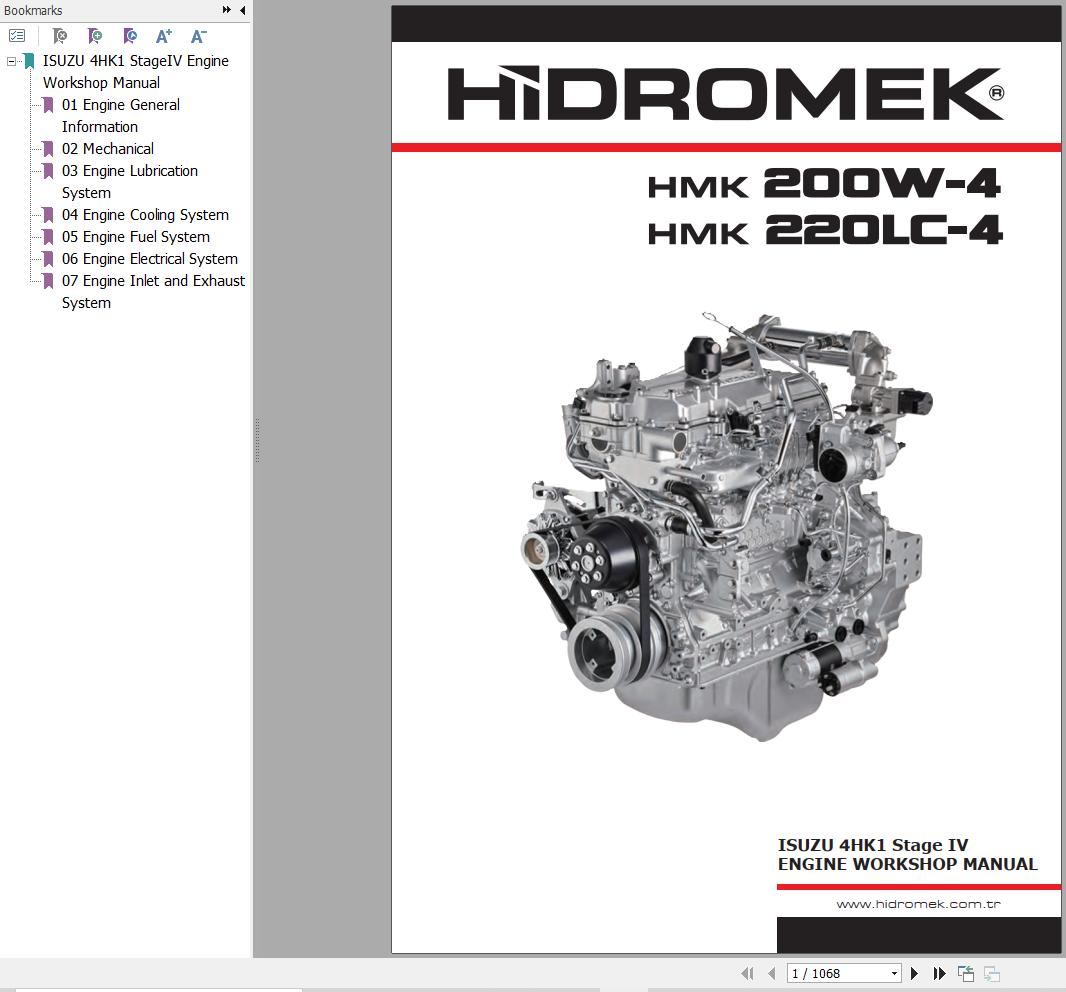Image resolution: width=1066 pixels, height=992 pixels.
Task: Click the add new bookmark icon
Action: point(95,36)
